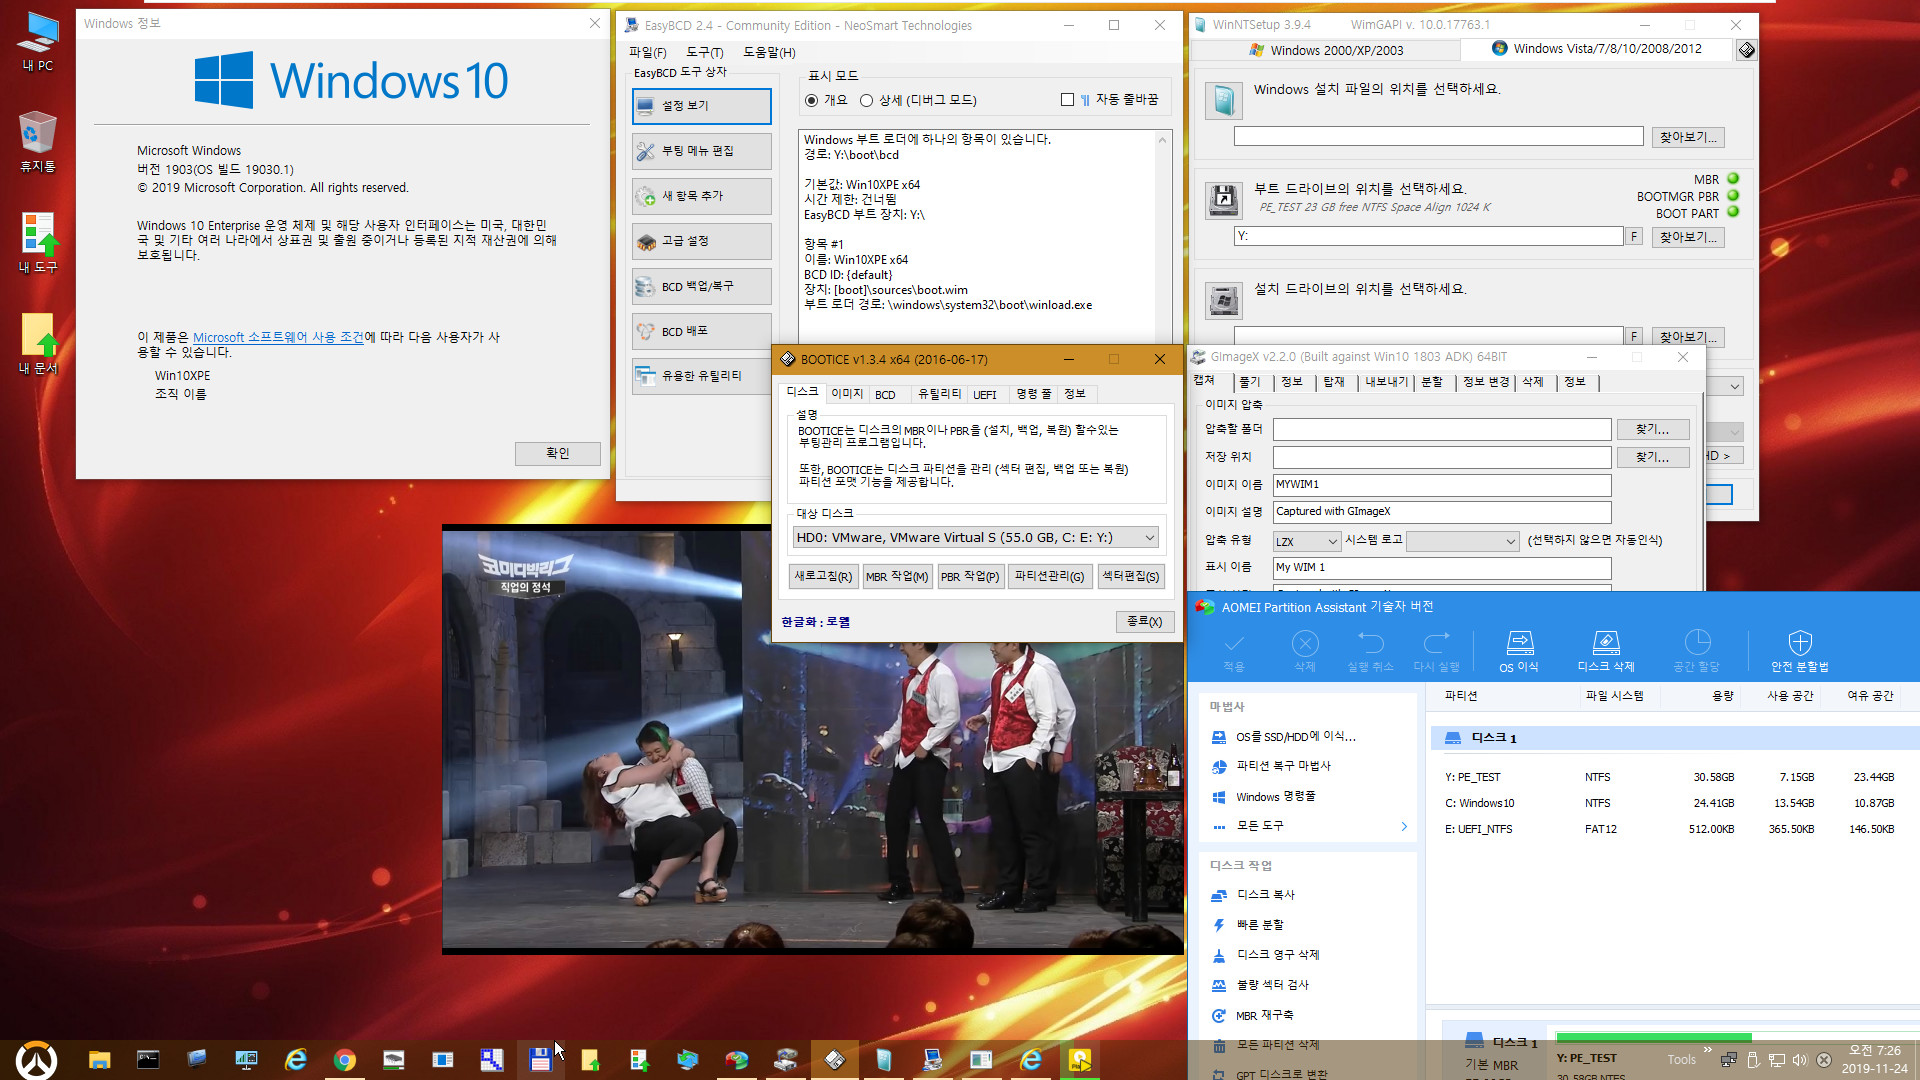Open the 내 PC desktop icon
The height and width of the screenshot is (1080, 1920).
pos(38,42)
